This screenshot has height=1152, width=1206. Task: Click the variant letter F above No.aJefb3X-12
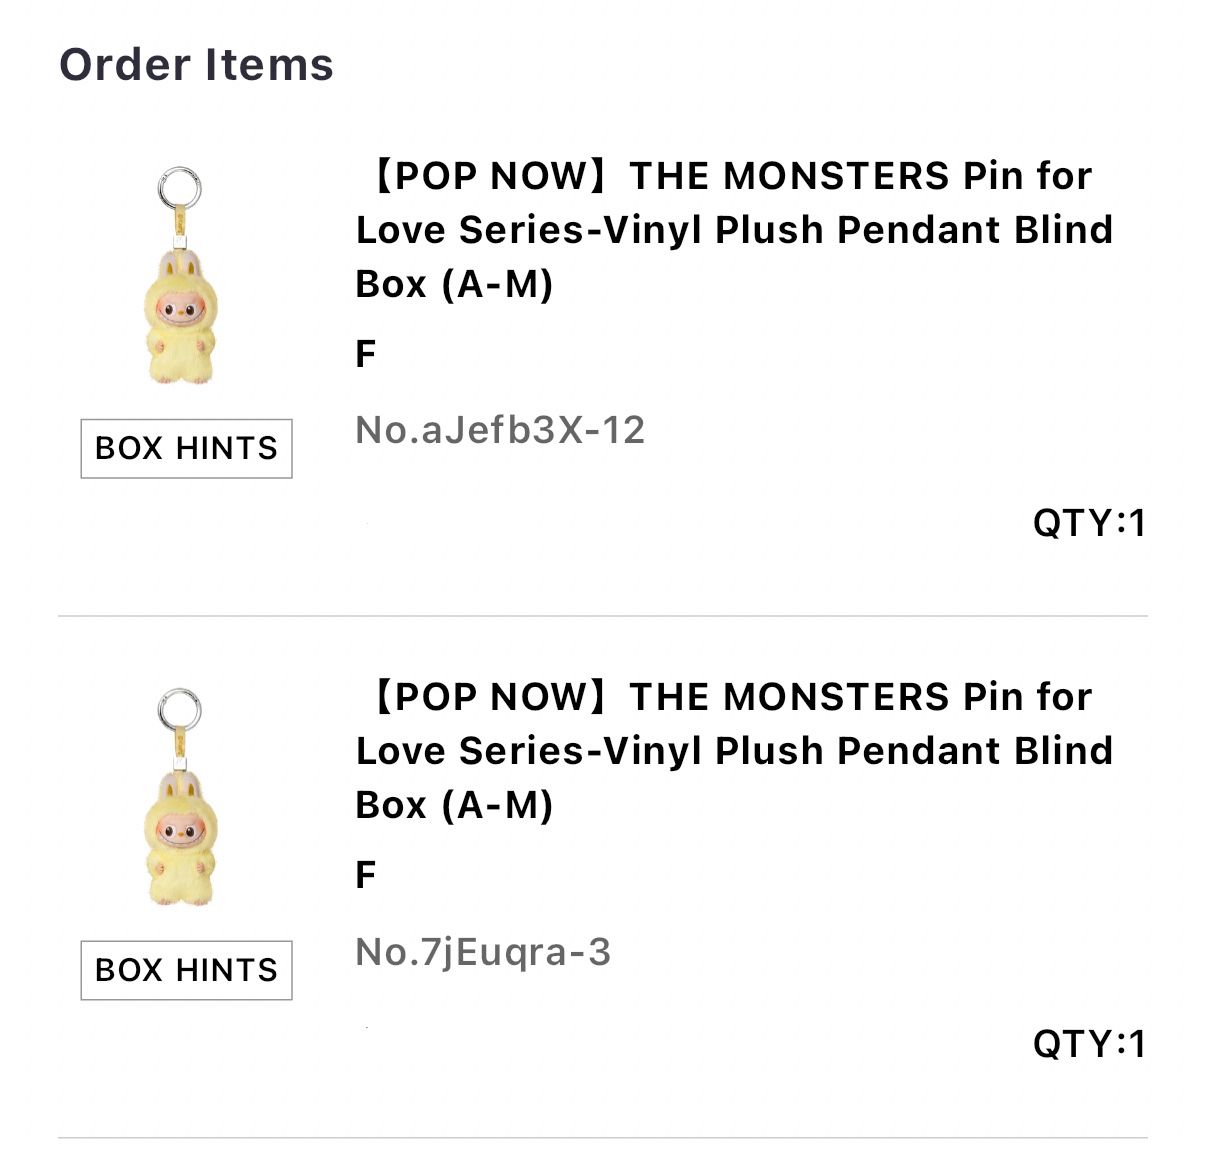[x=366, y=354]
